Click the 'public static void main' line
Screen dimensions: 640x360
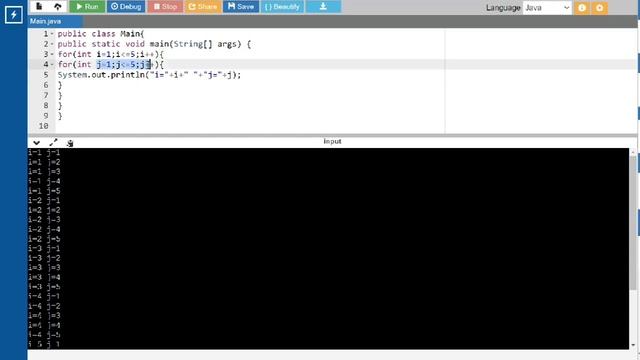[x=154, y=44]
